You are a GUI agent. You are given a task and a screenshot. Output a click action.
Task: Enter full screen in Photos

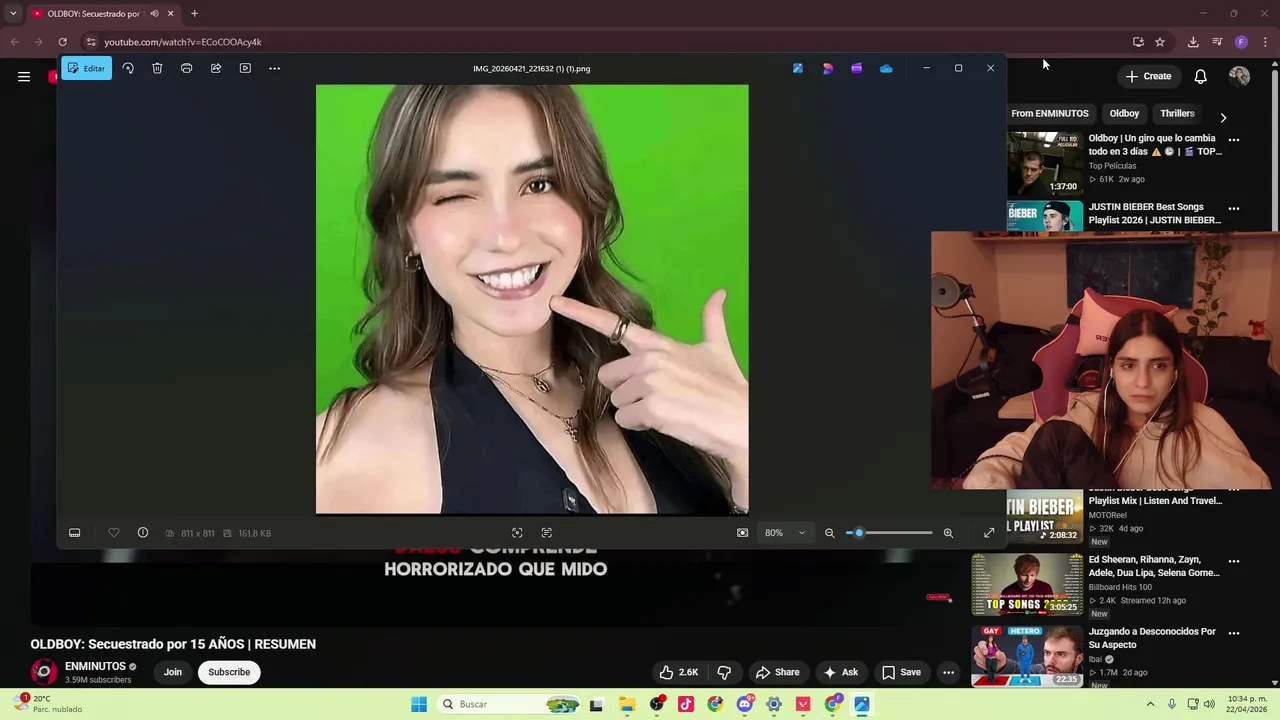pos(989,533)
